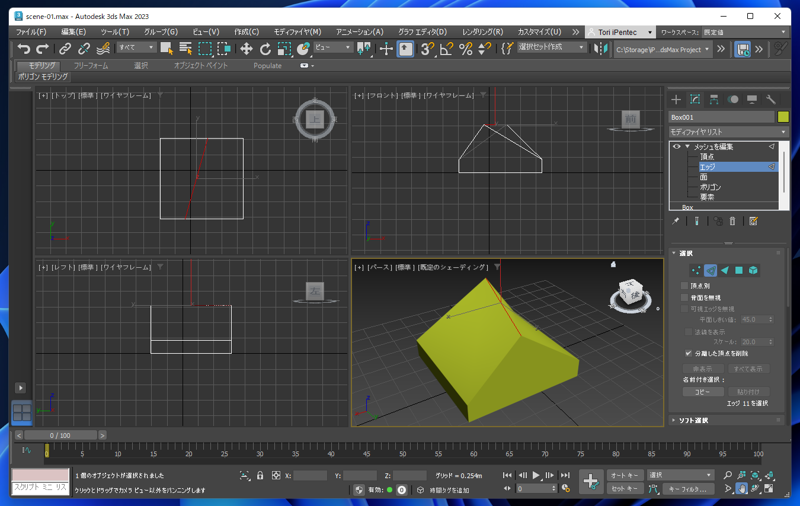Open the 編集(E) menu
The image size is (800, 506).
pos(73,32)
